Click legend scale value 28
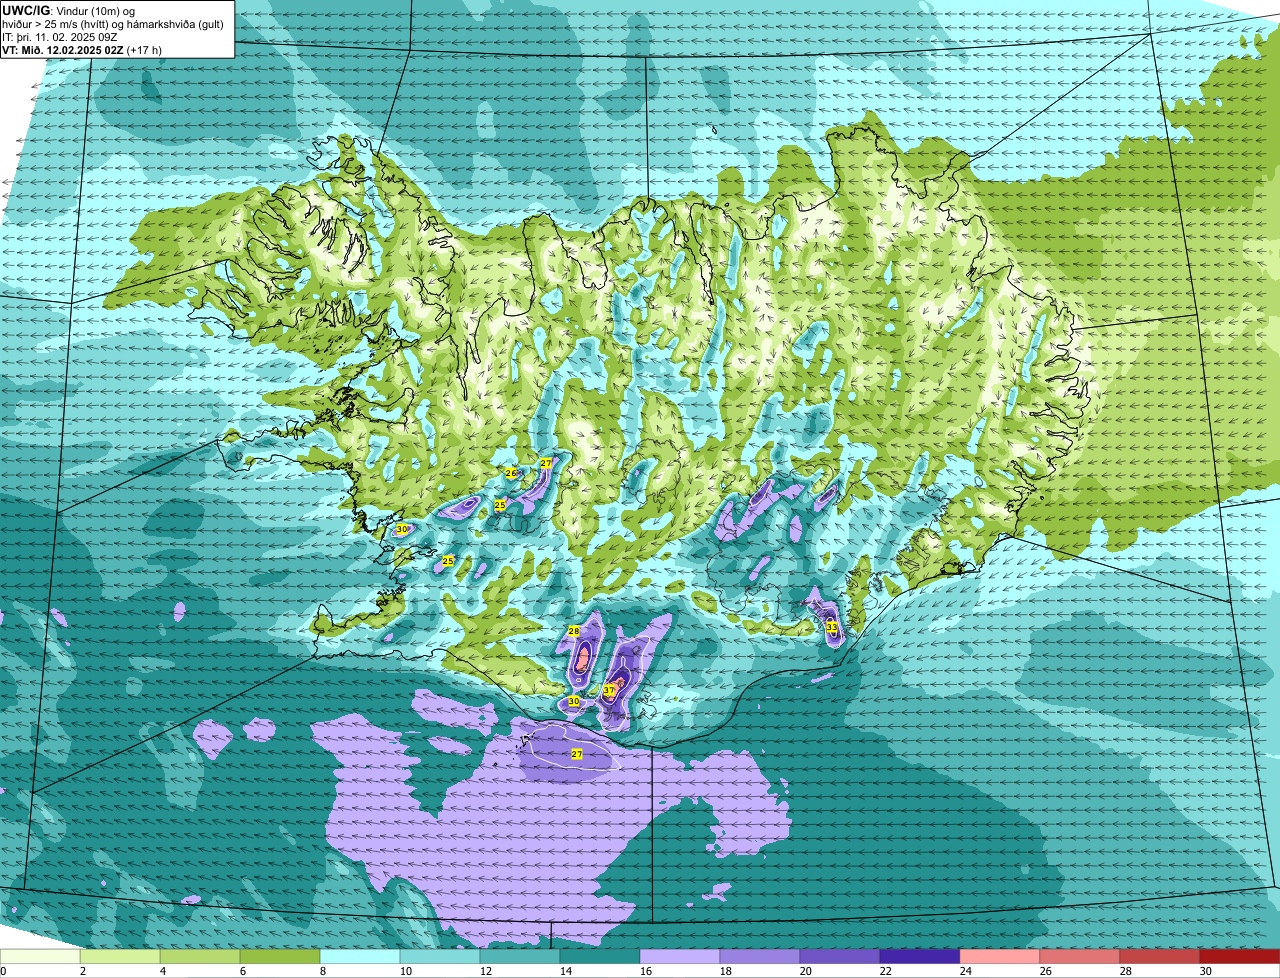 tap(1126, 971)
